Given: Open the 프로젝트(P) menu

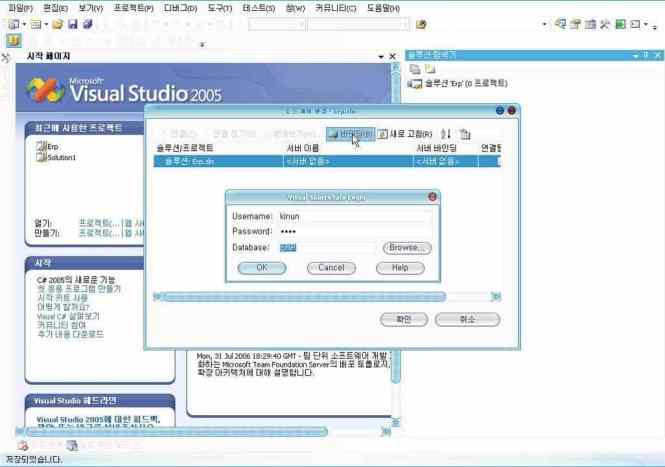Looking at the screenshot, I should pyautogui.click(x=133, y=8).
